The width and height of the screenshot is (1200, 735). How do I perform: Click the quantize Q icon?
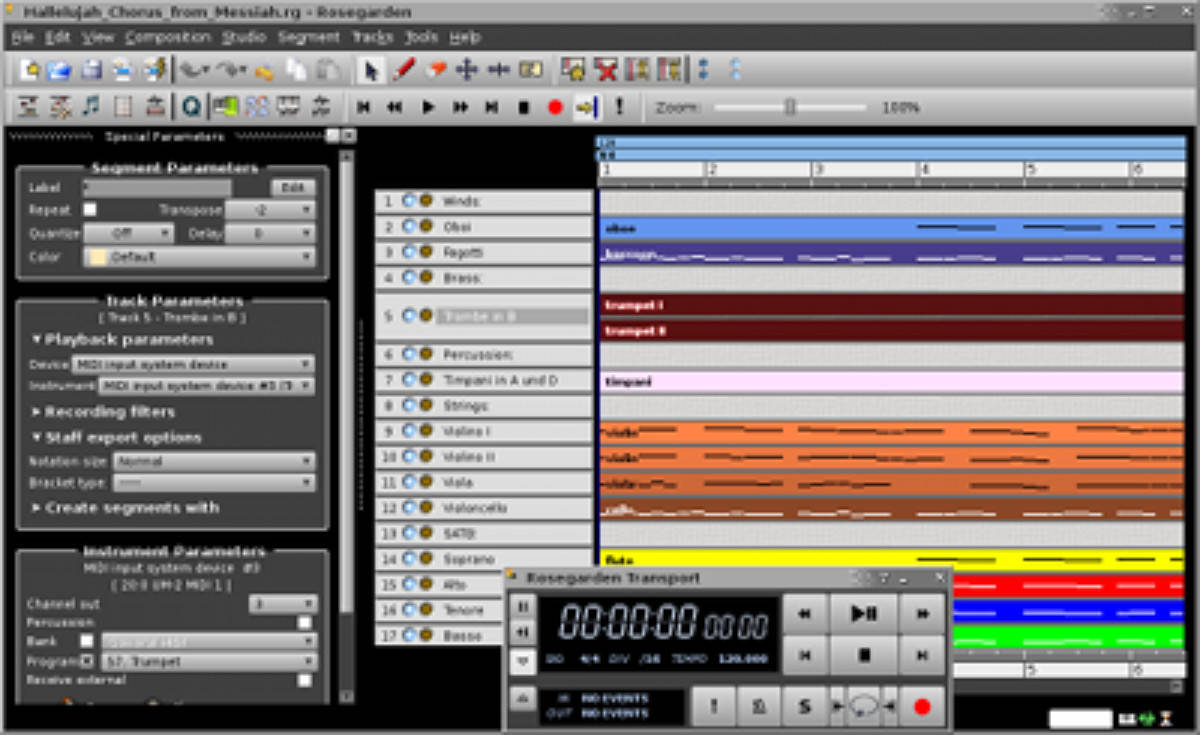pyautogui.click(x=190, y=106)
